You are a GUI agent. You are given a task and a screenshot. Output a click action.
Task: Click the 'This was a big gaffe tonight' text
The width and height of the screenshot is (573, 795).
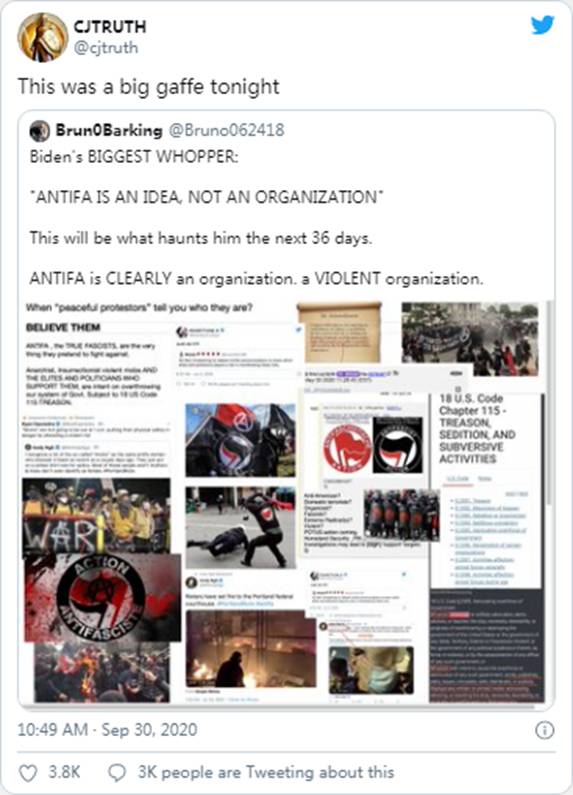click(149, 87)
